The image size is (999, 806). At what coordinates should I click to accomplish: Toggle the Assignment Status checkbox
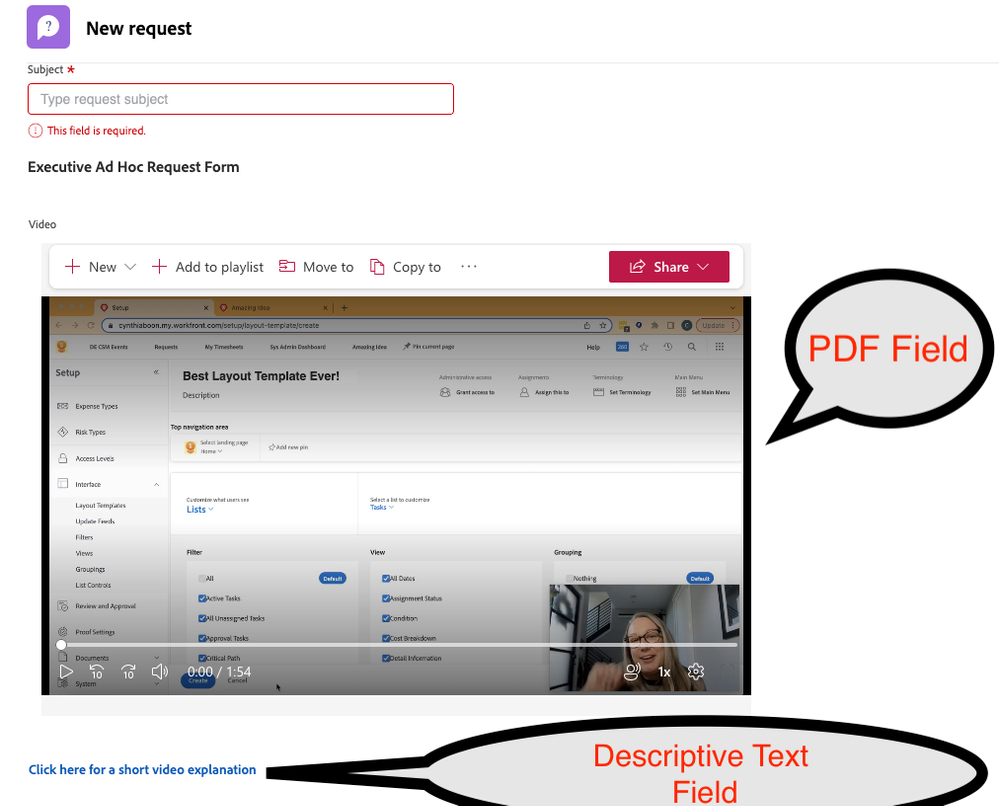pos(386,598)
